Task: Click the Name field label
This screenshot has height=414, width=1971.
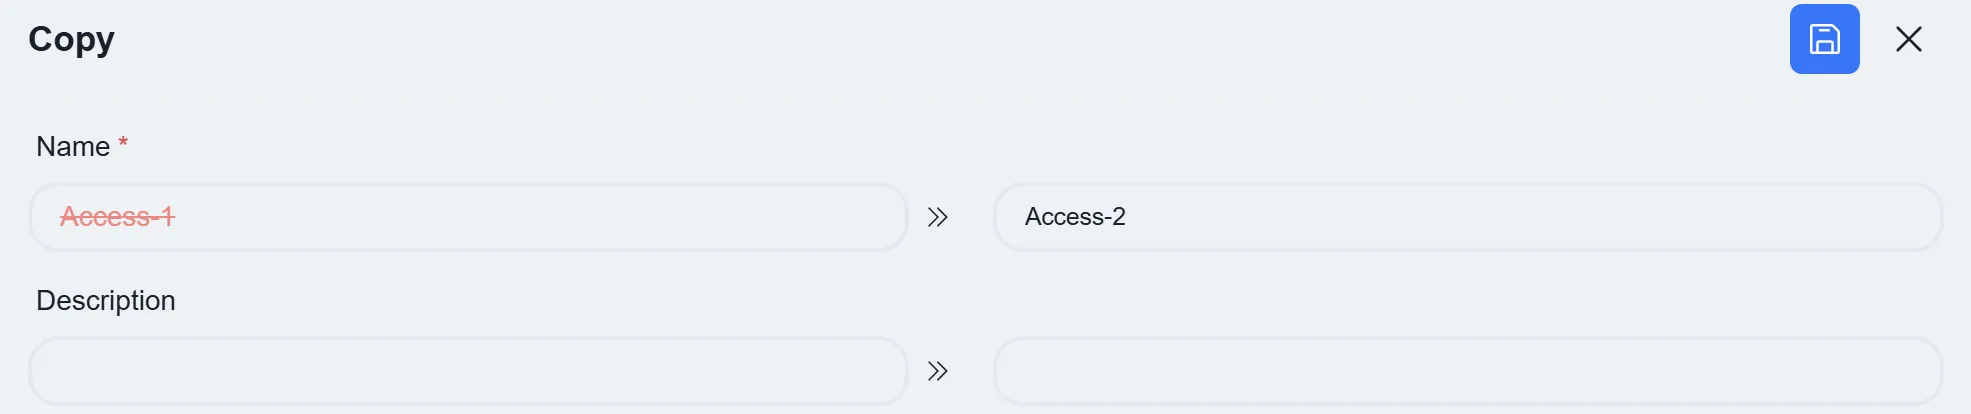Action: pos(73,147)
